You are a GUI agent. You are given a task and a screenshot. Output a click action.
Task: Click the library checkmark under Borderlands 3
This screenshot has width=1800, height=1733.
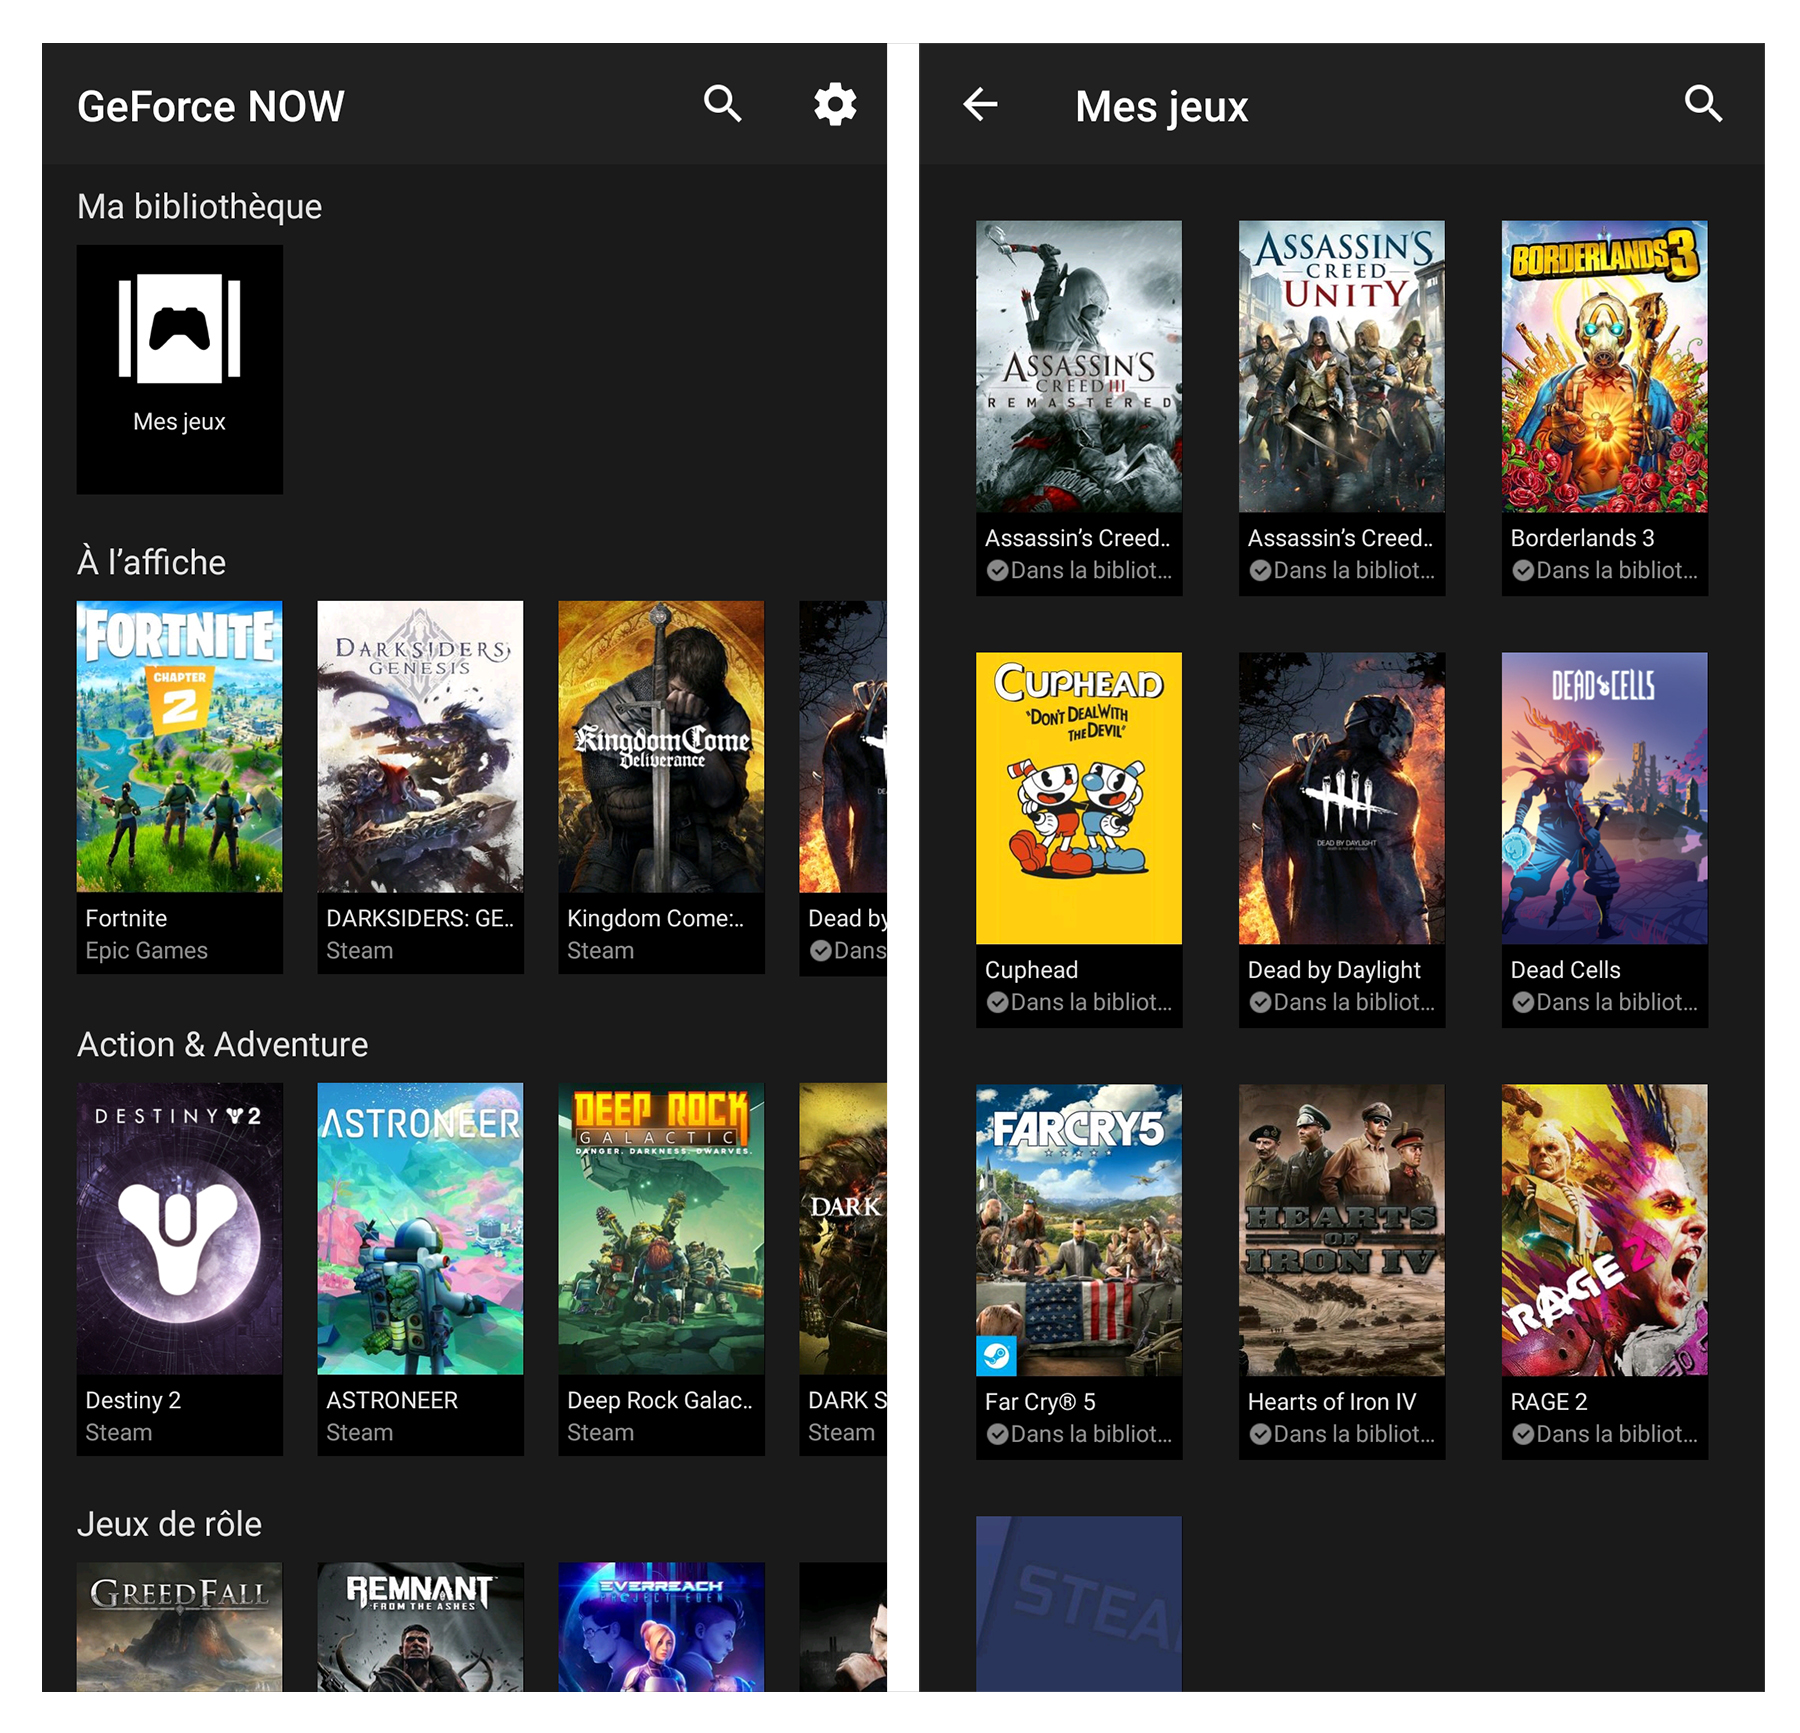1523,570
